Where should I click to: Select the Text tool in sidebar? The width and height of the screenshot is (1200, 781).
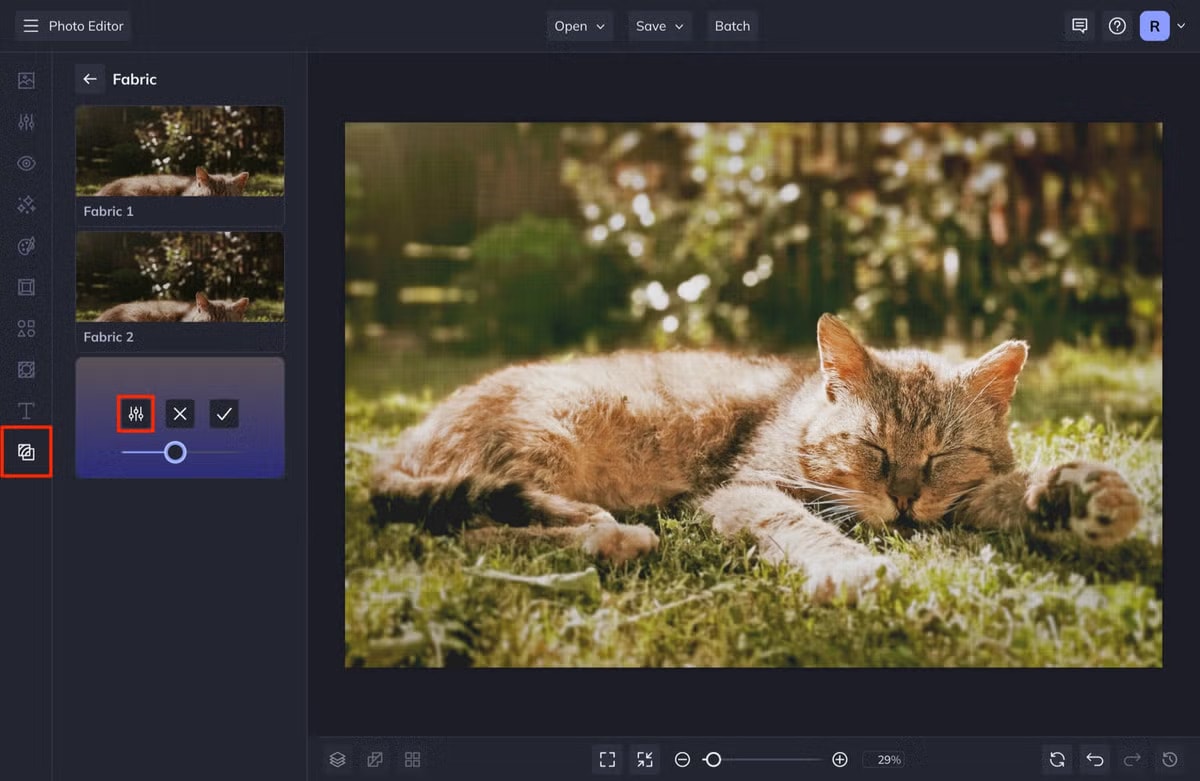point(26,411)
